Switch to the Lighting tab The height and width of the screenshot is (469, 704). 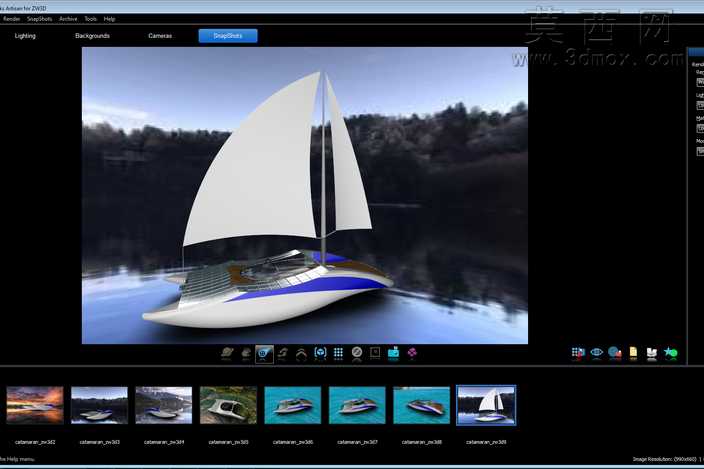pyautogui.click(x=25, y=36)
